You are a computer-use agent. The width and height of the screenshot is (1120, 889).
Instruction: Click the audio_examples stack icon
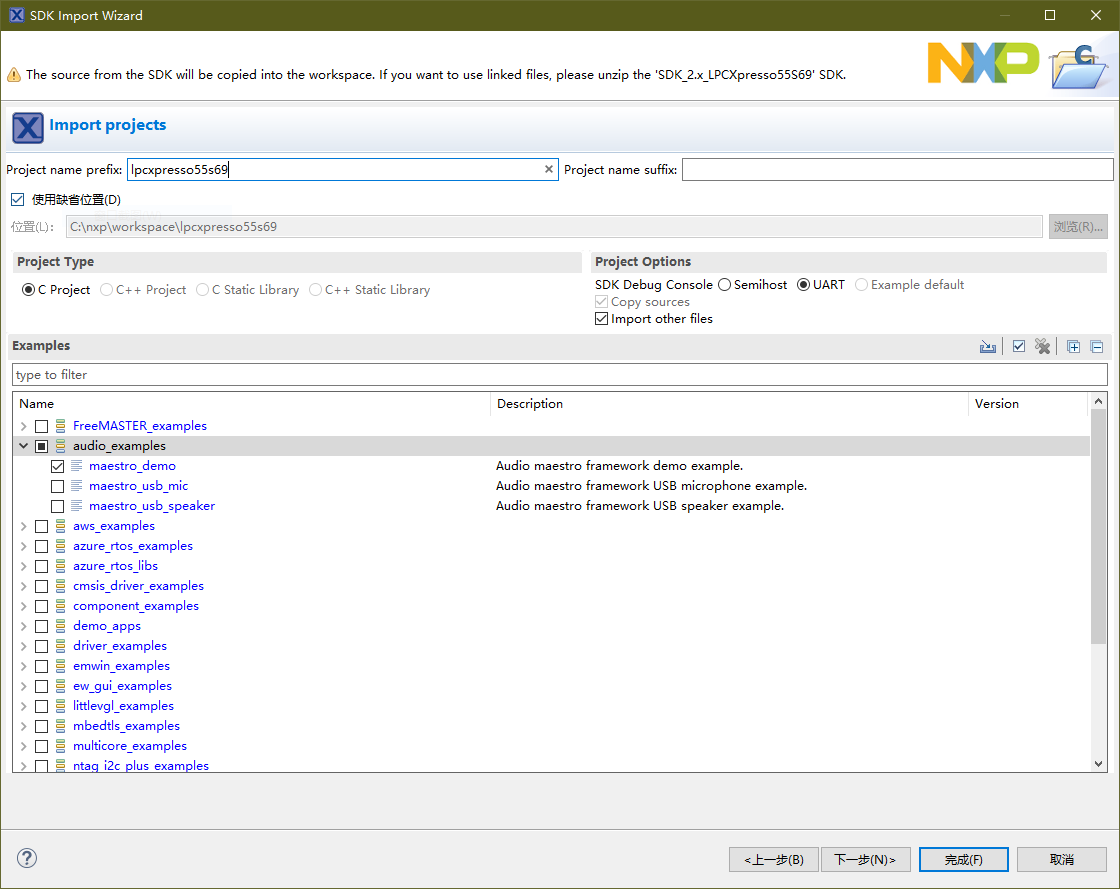(61, 446)
